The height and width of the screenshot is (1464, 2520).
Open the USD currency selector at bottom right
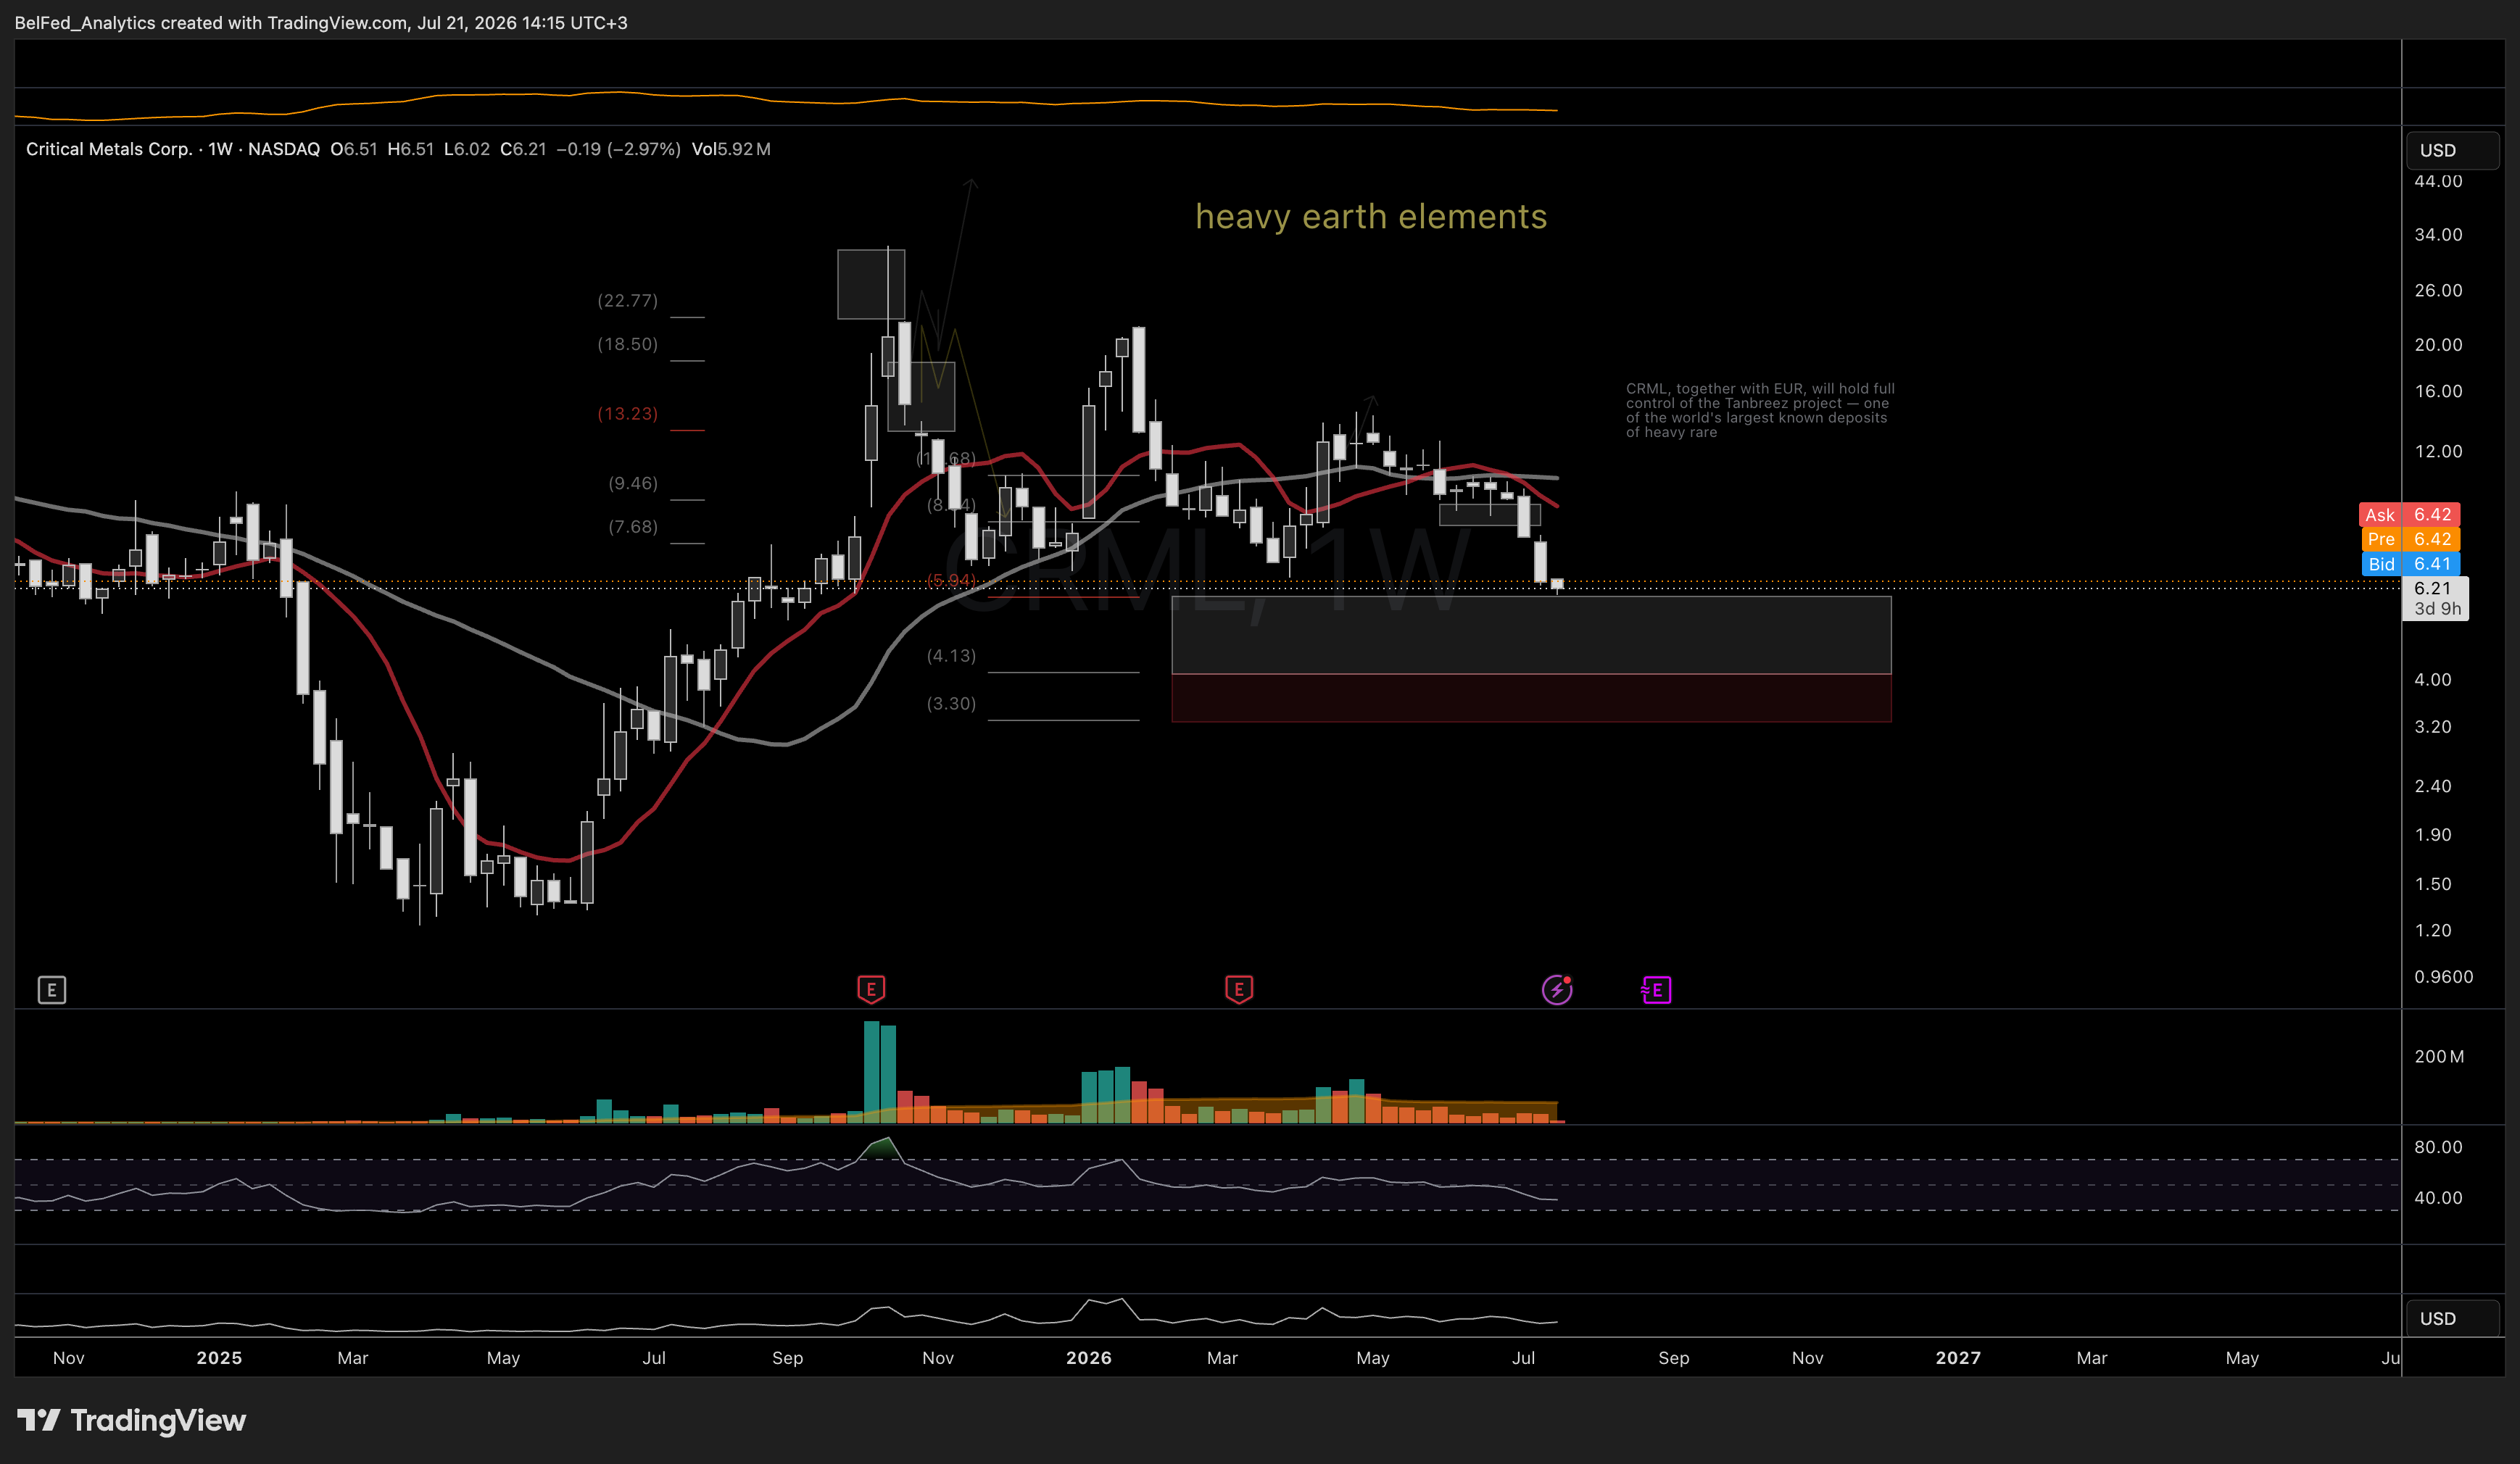(2452, 1318)
